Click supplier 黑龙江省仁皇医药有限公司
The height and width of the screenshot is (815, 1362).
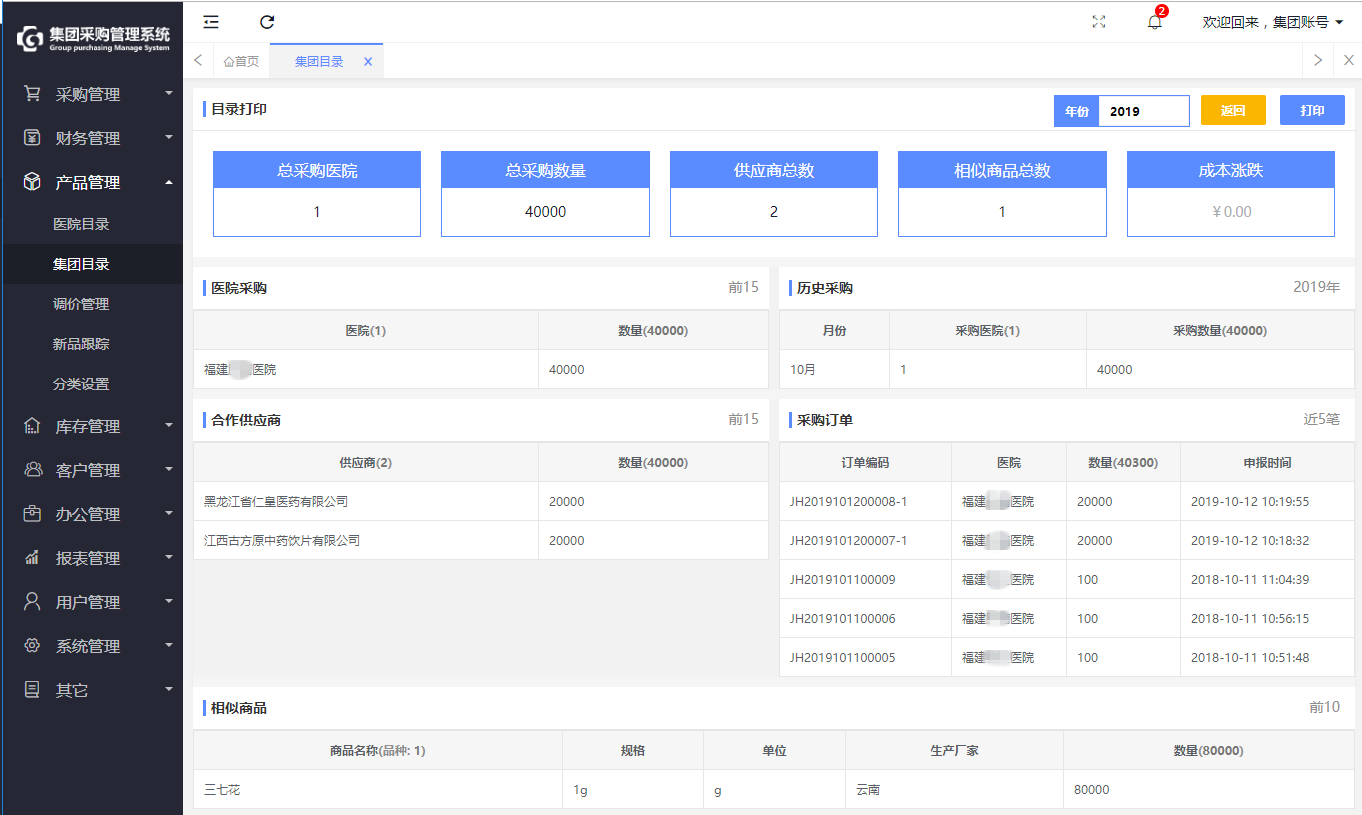(276, 502)
